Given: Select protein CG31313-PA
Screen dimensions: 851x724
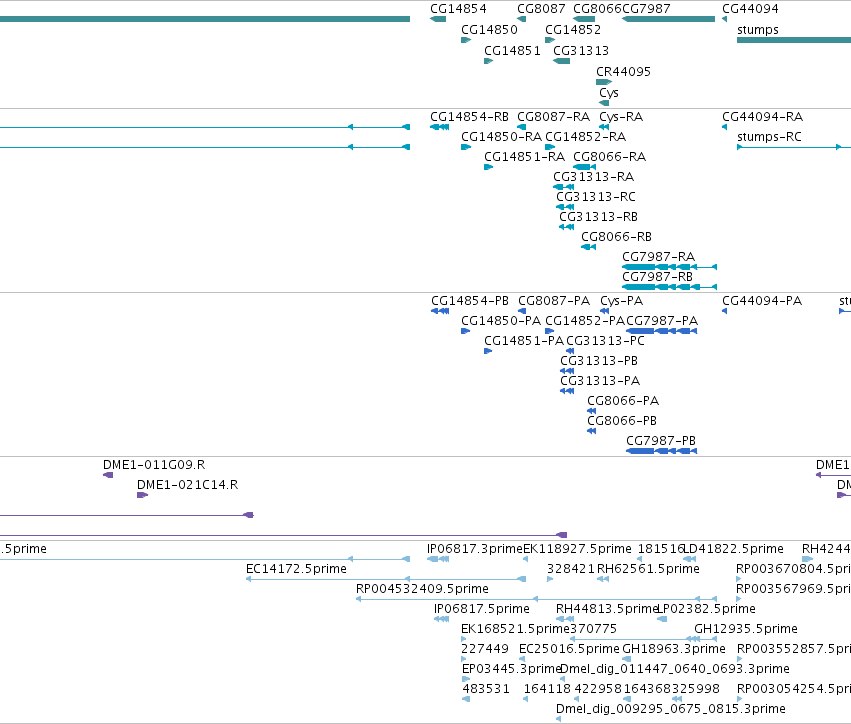Looking at the screenshot, I should [x=600, y=381].
